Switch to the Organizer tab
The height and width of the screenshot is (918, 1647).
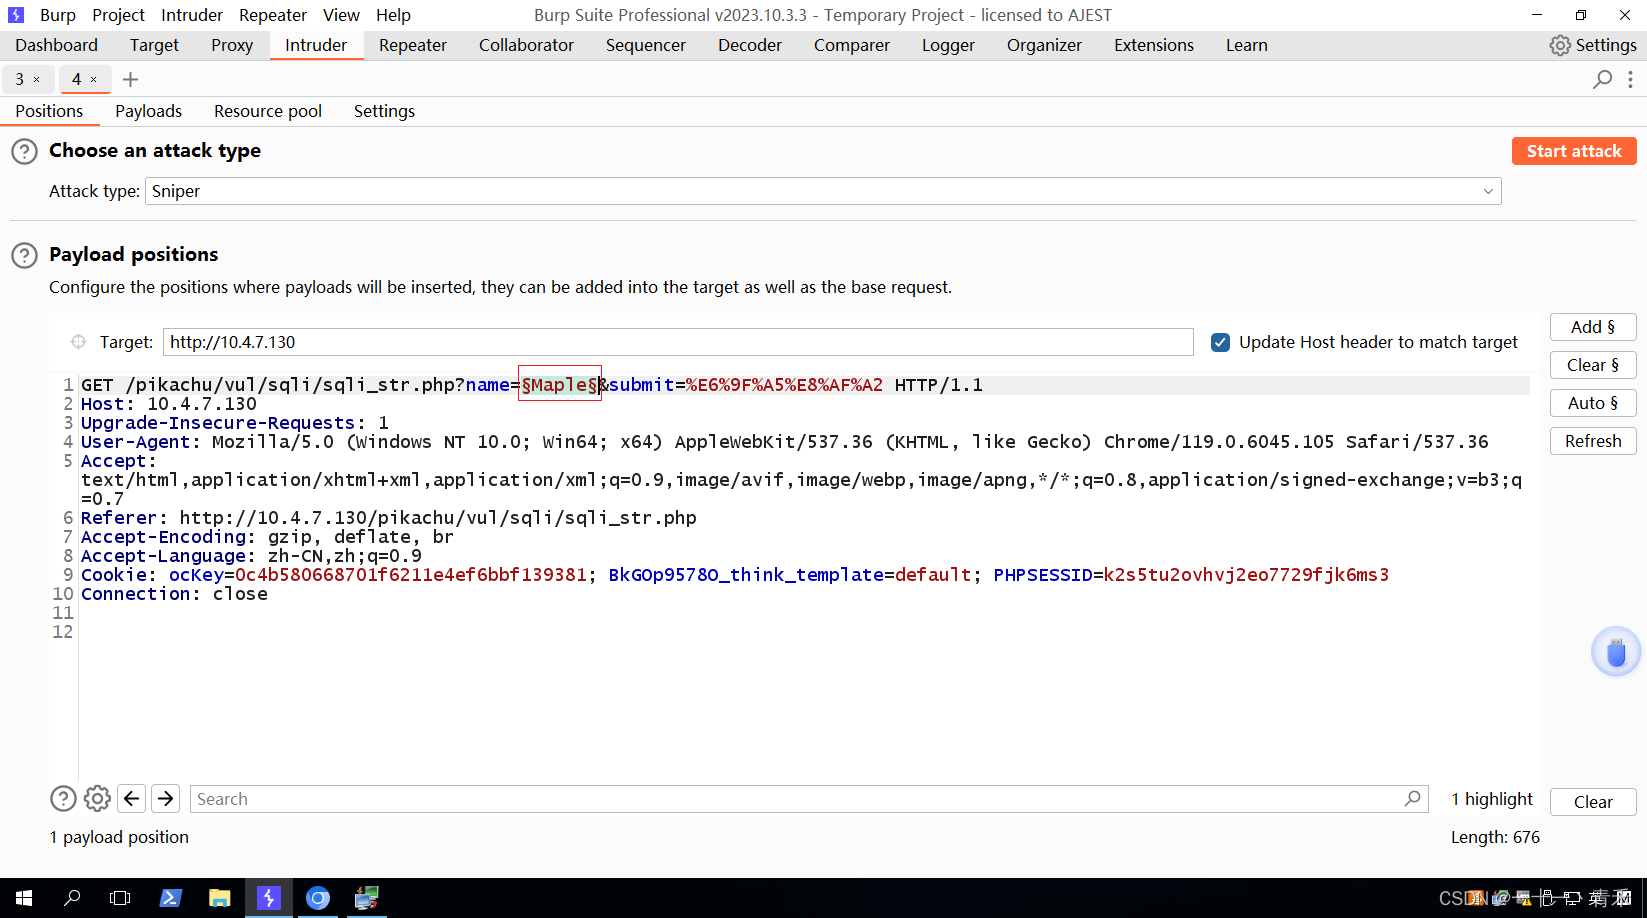pos(1044,45)
